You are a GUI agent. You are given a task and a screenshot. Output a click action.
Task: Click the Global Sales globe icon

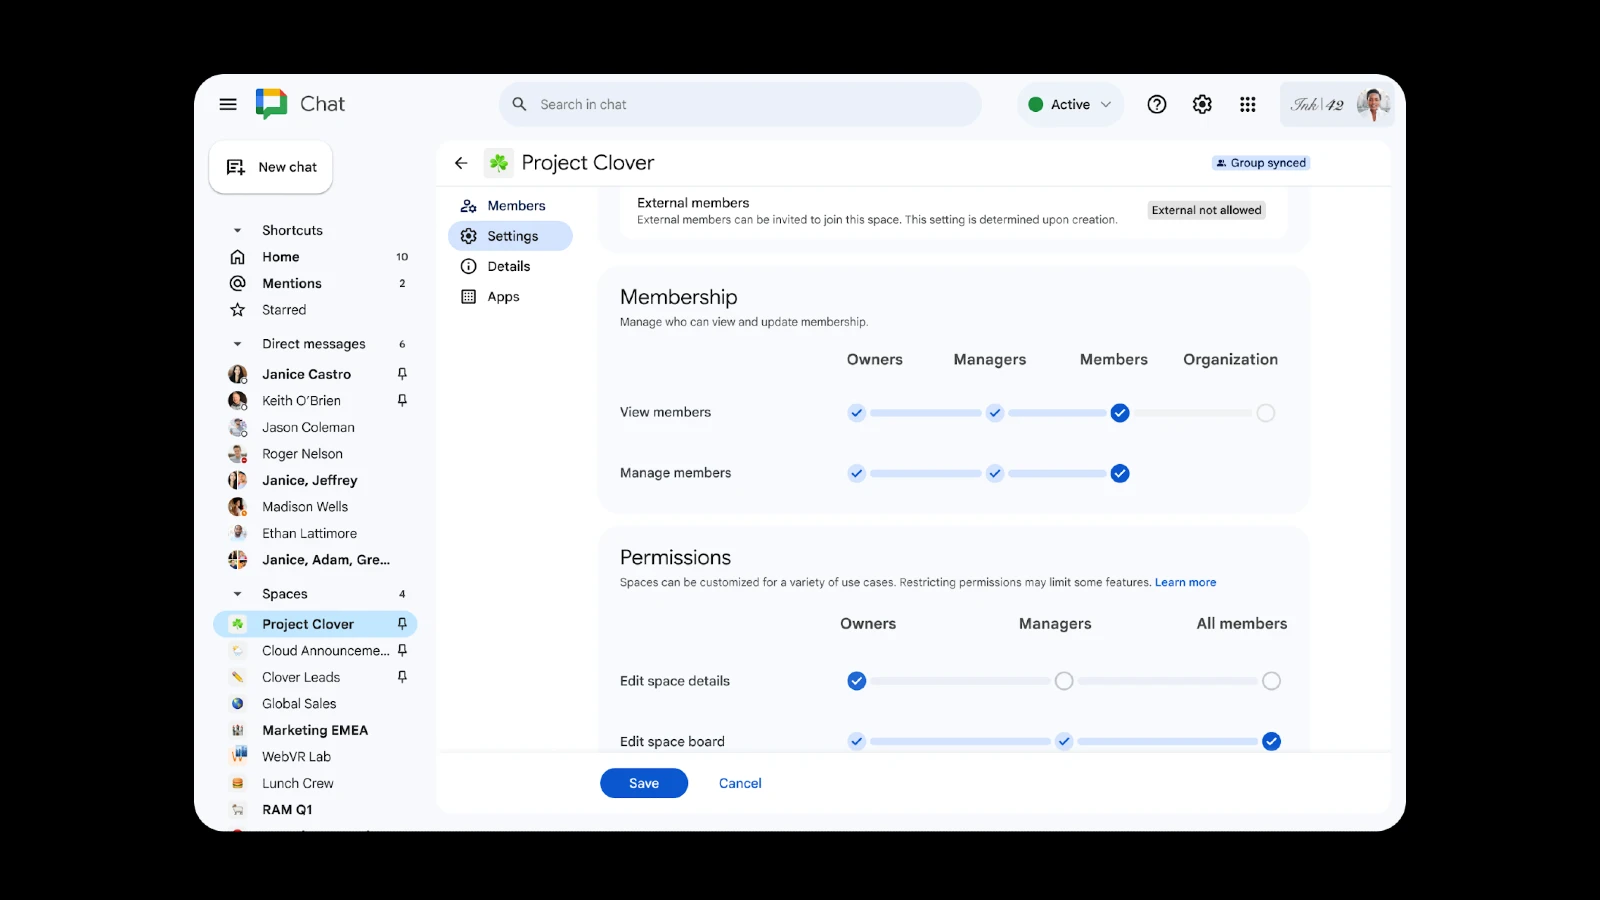238,704
